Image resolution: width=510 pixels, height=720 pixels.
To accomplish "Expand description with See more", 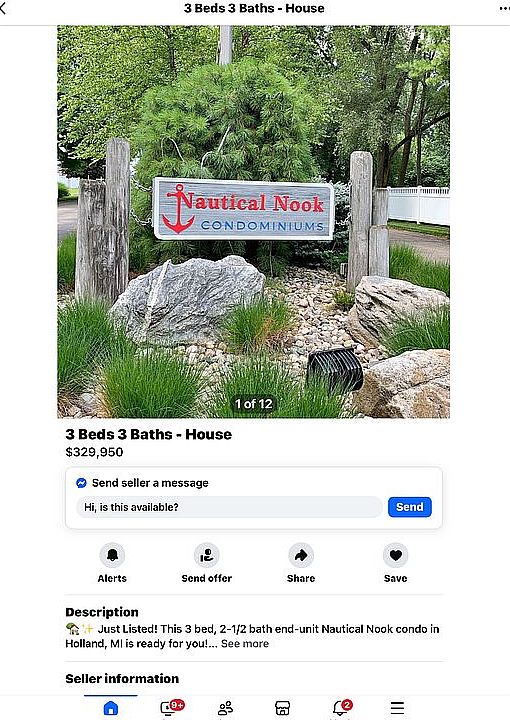I will pos(245,643).
